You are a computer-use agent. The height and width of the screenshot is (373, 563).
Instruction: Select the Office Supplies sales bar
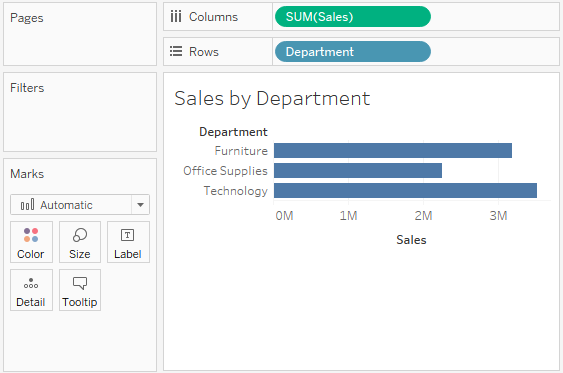click(x=358, y=171)
